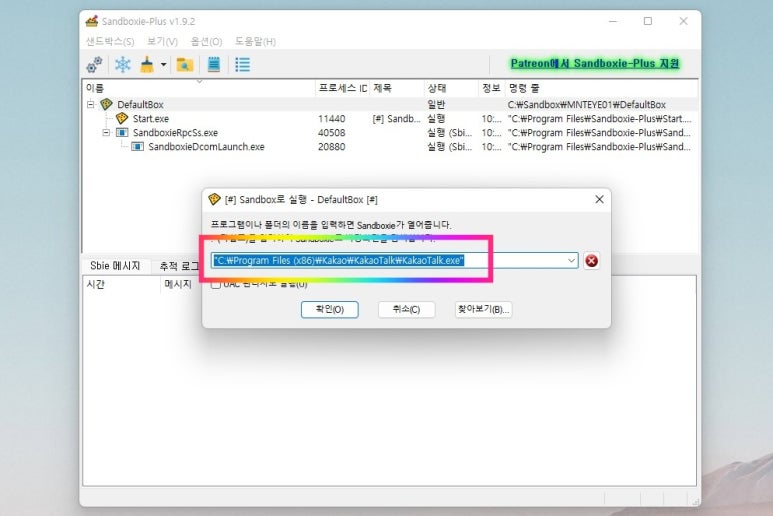The width and height of the screenshot is (773, 516).
Task: Click the folder browse icon in toolbar
Action: tap(185, 65)
